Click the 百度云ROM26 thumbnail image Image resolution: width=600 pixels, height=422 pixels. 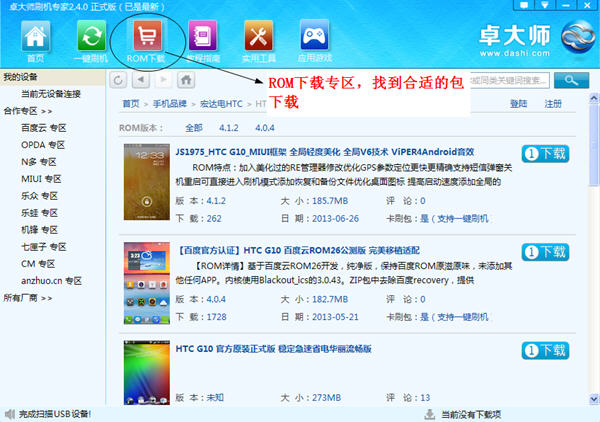pyautogui.click(x=147, y=283)
